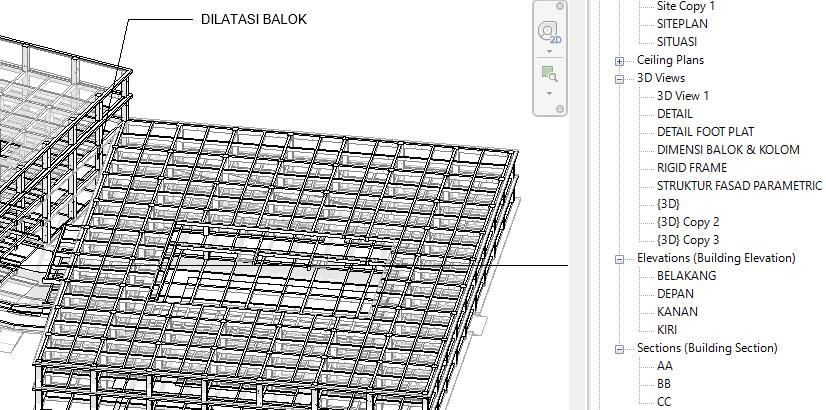
Task: Open the SITEPLAN view
Action: coord(682,24)
